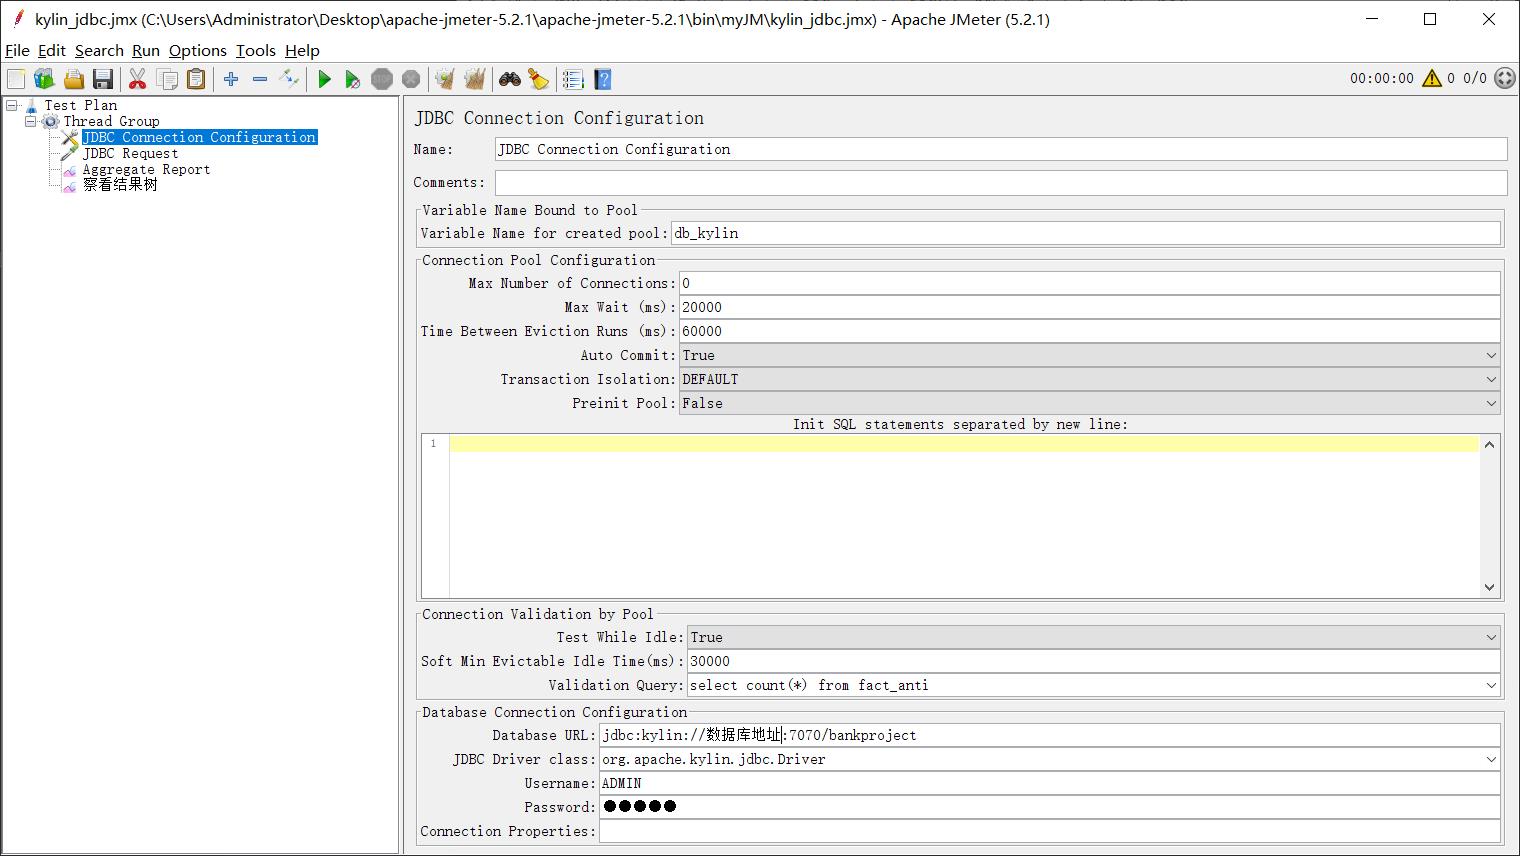The image size is (1520, 856).
Task: Click the Database URL field
Action: (x=1050, y=735)
